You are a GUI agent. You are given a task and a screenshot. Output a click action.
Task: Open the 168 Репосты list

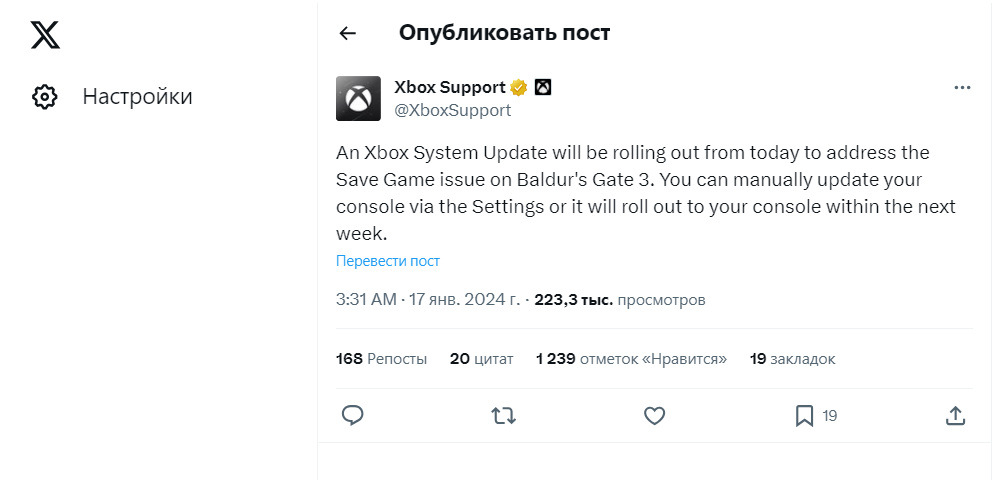[381, 358]
